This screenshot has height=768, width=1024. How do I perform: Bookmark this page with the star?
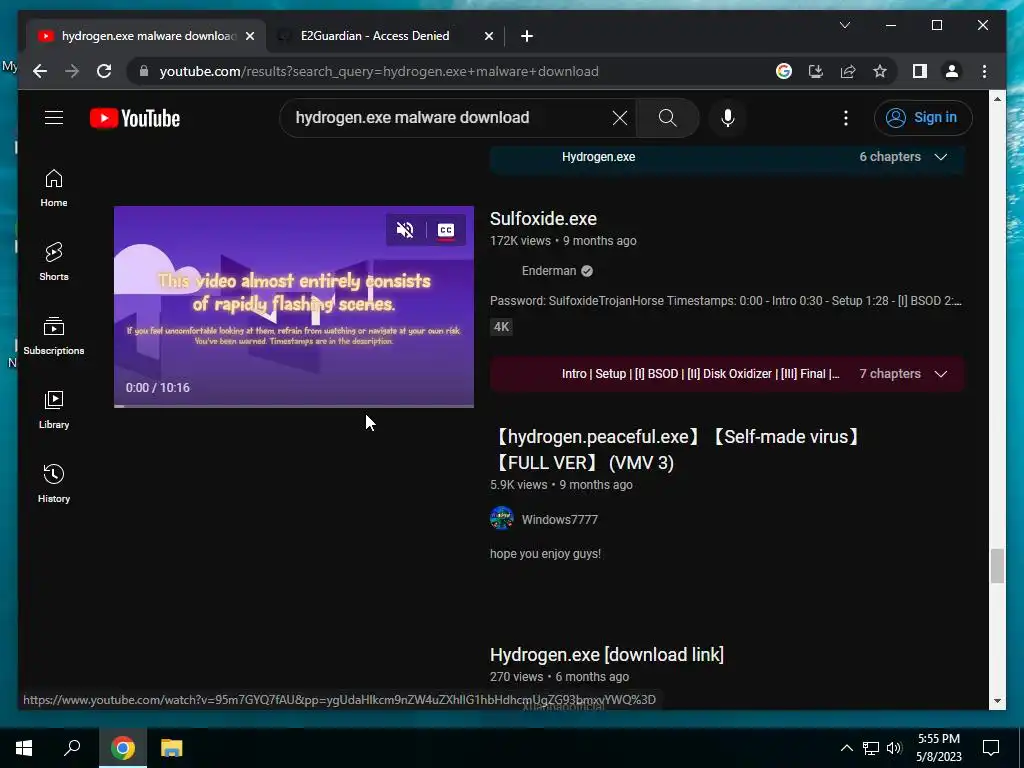(880, 71)
